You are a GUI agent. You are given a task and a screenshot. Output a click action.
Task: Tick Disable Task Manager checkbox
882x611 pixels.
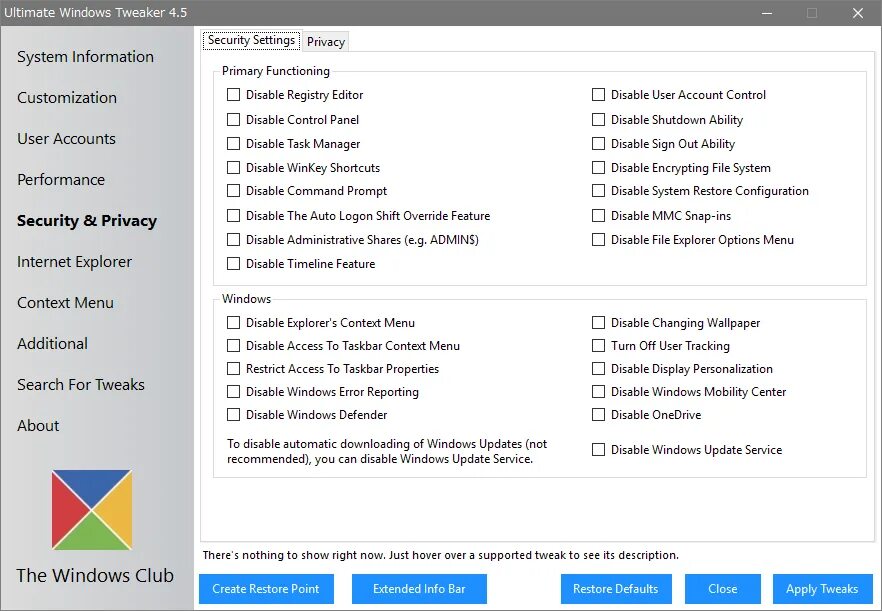pyautogui.click(x=233, y=143)
